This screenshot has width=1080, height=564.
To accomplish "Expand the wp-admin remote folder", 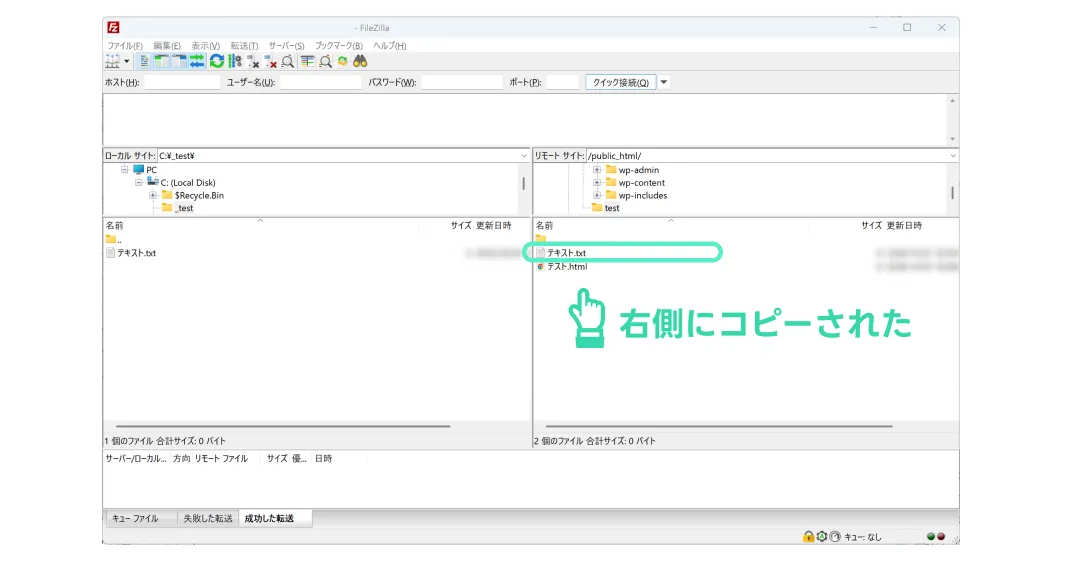I will (597, 170).
